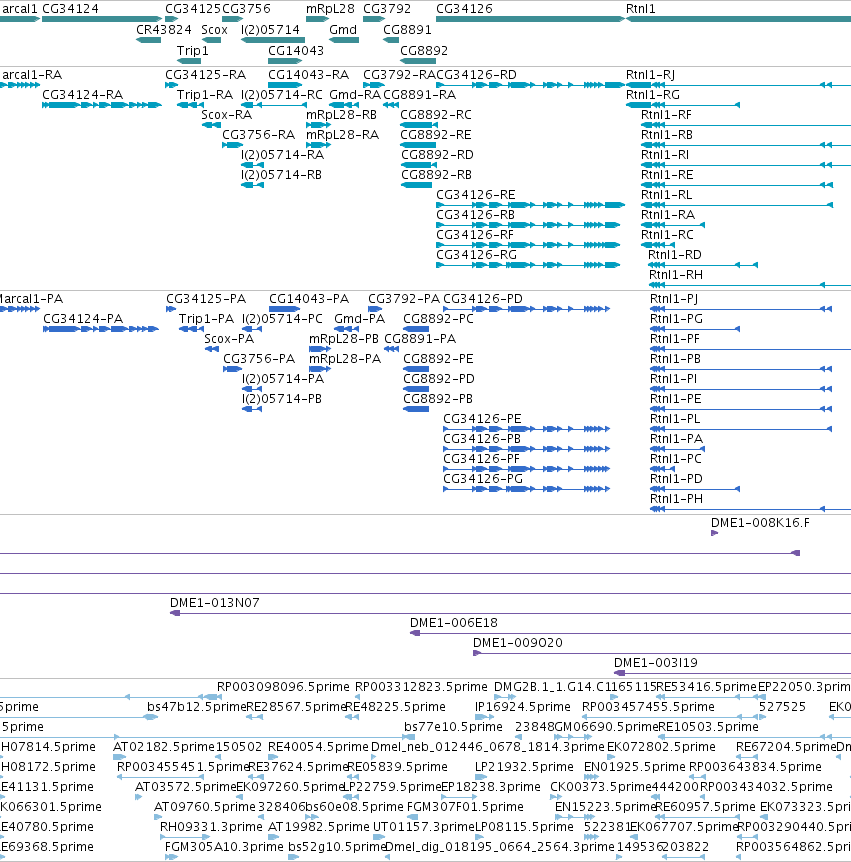Click protein CG34126-PF label

tap(482, 458)
